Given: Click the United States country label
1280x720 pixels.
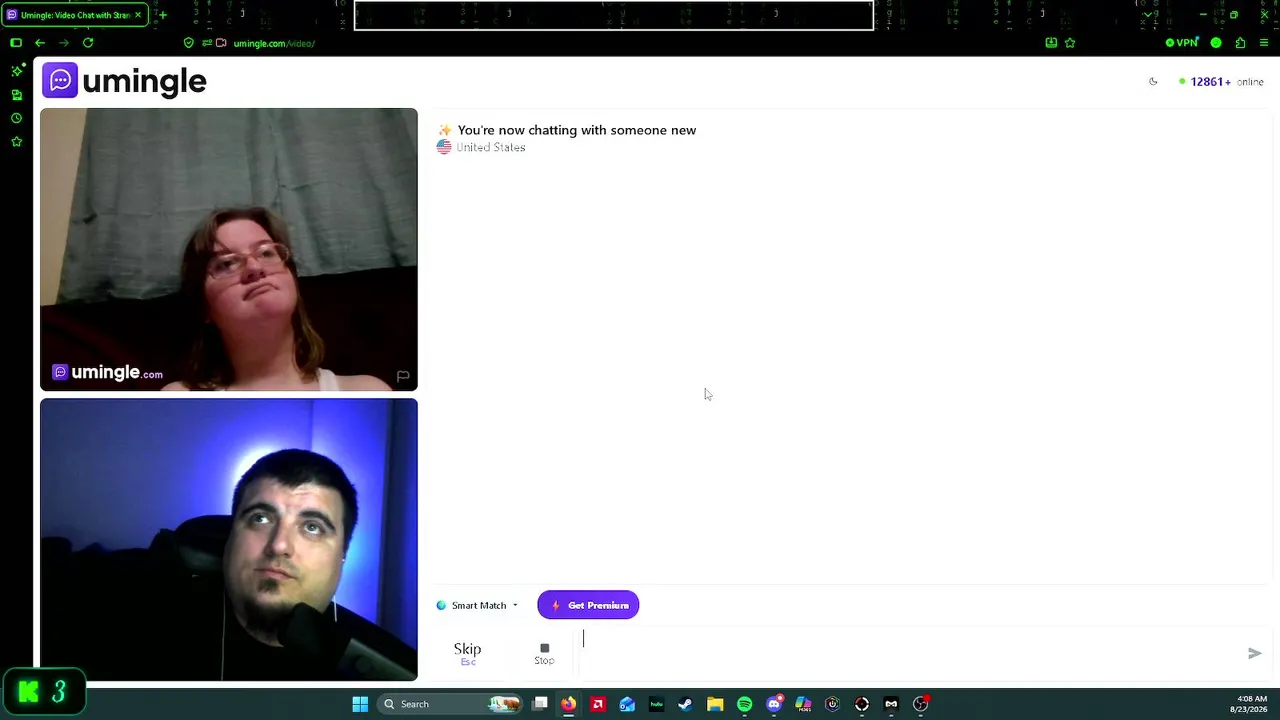Looking at the screenshot, I should pyautogui.click(x=490, y=147).
